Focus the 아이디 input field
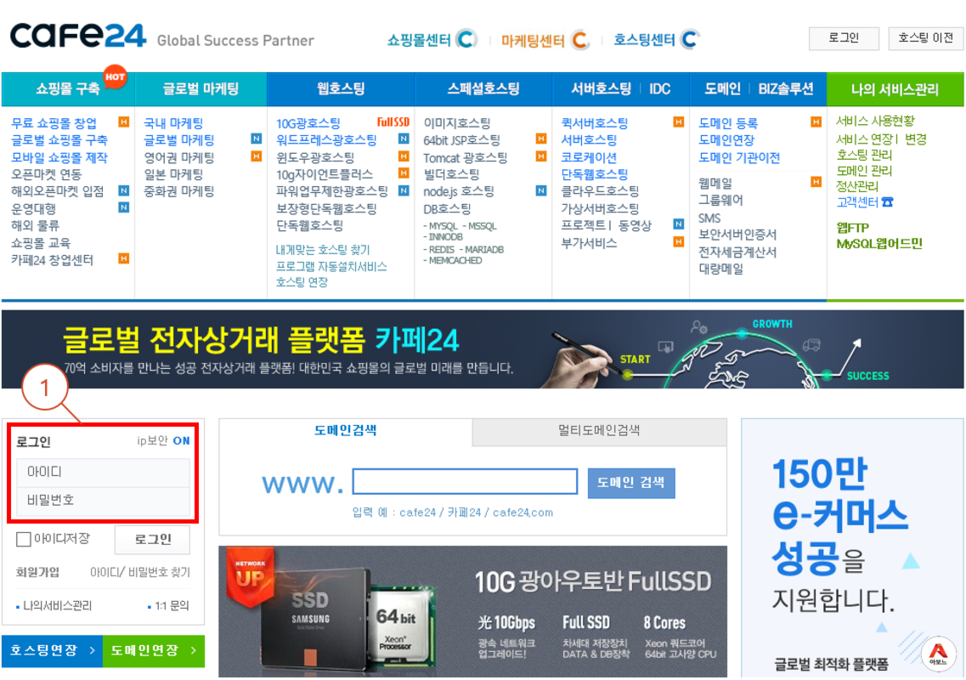 103,472
